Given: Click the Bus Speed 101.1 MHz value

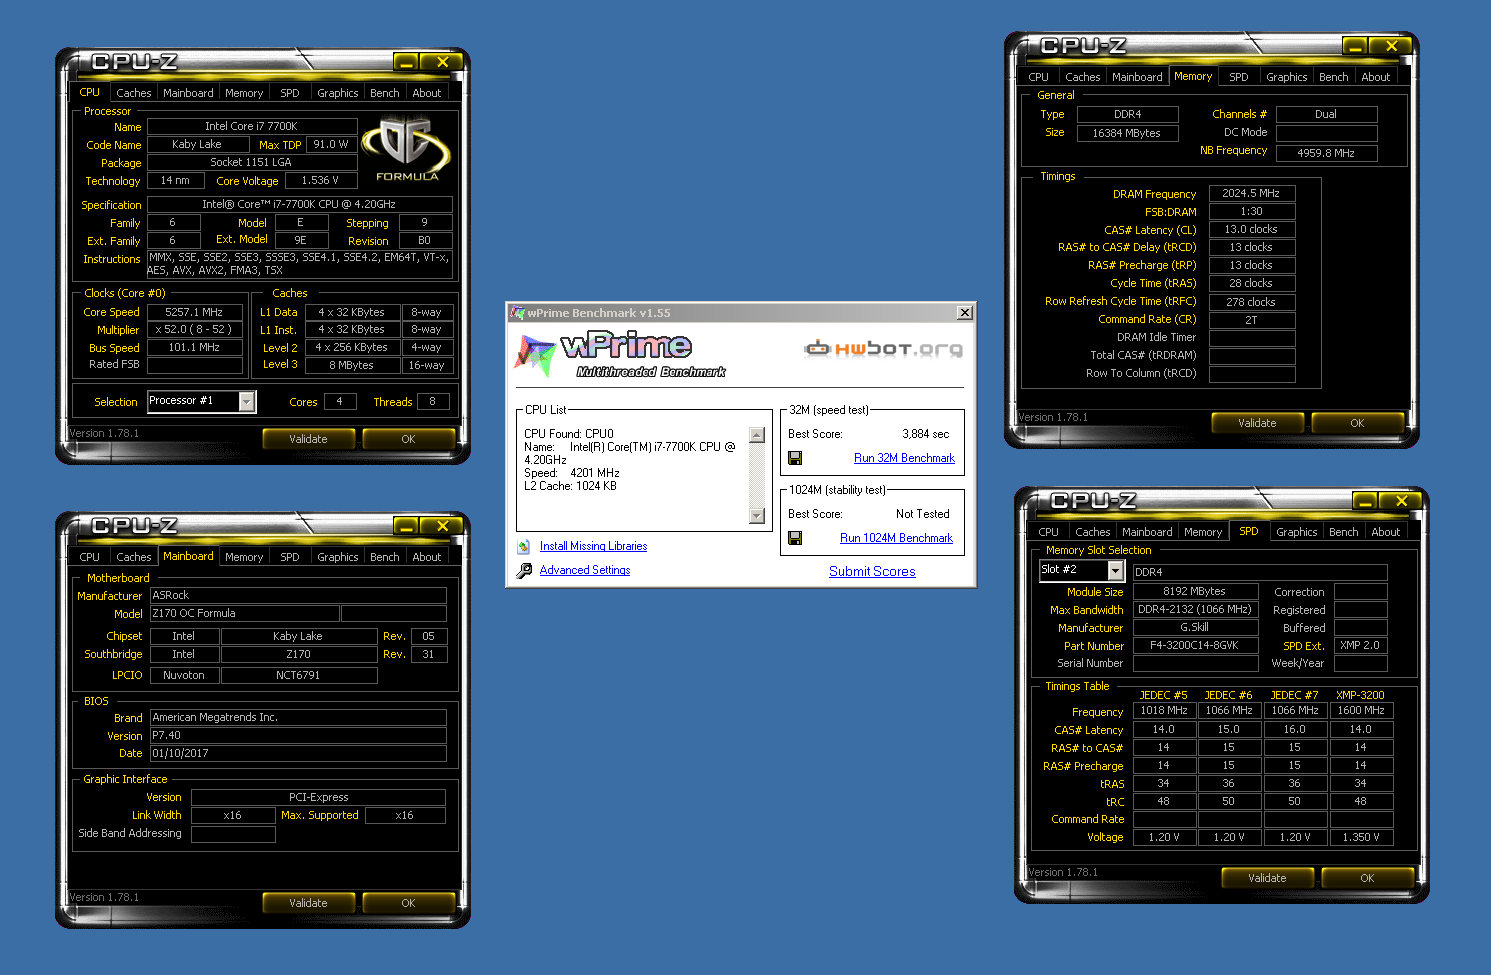Looking at the screenshot, I should 194,347.
